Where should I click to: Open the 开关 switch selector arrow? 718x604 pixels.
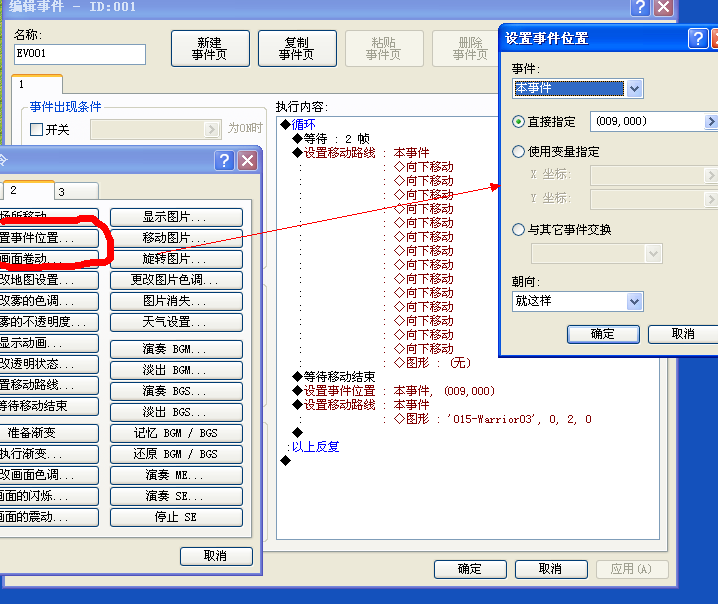(211, 130)
